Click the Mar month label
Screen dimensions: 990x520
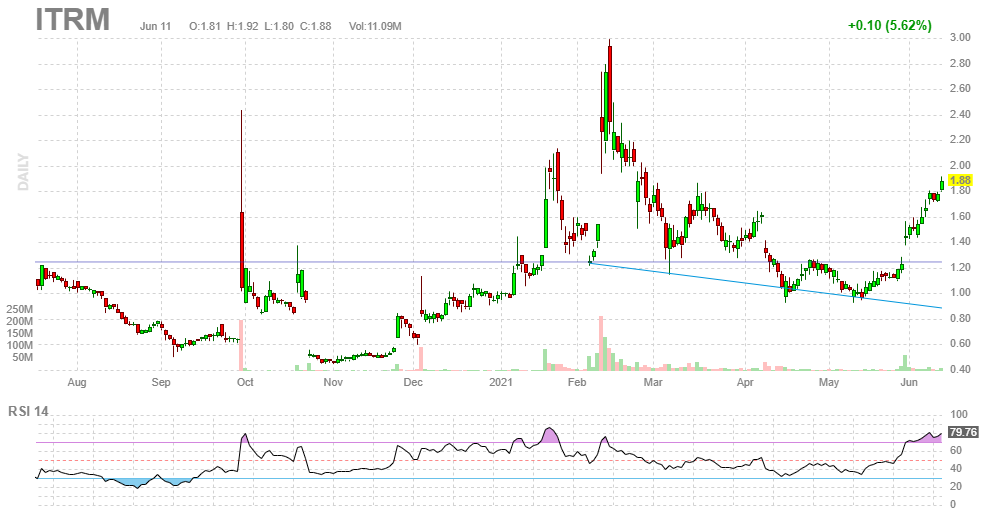click(x=653, y=382)
